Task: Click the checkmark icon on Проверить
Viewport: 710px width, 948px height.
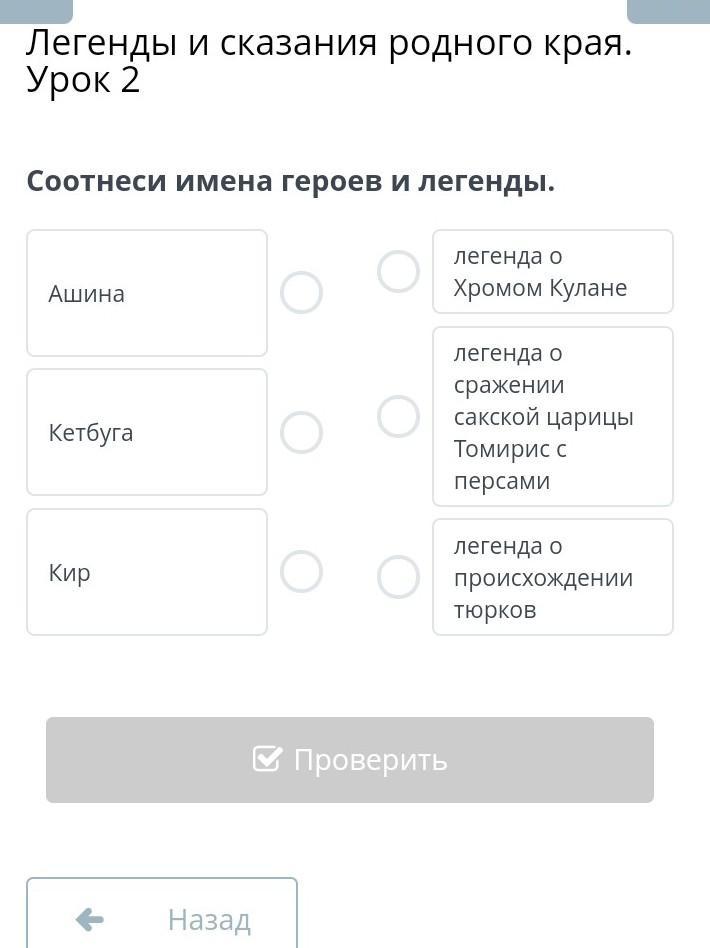Action: [267, 760]
